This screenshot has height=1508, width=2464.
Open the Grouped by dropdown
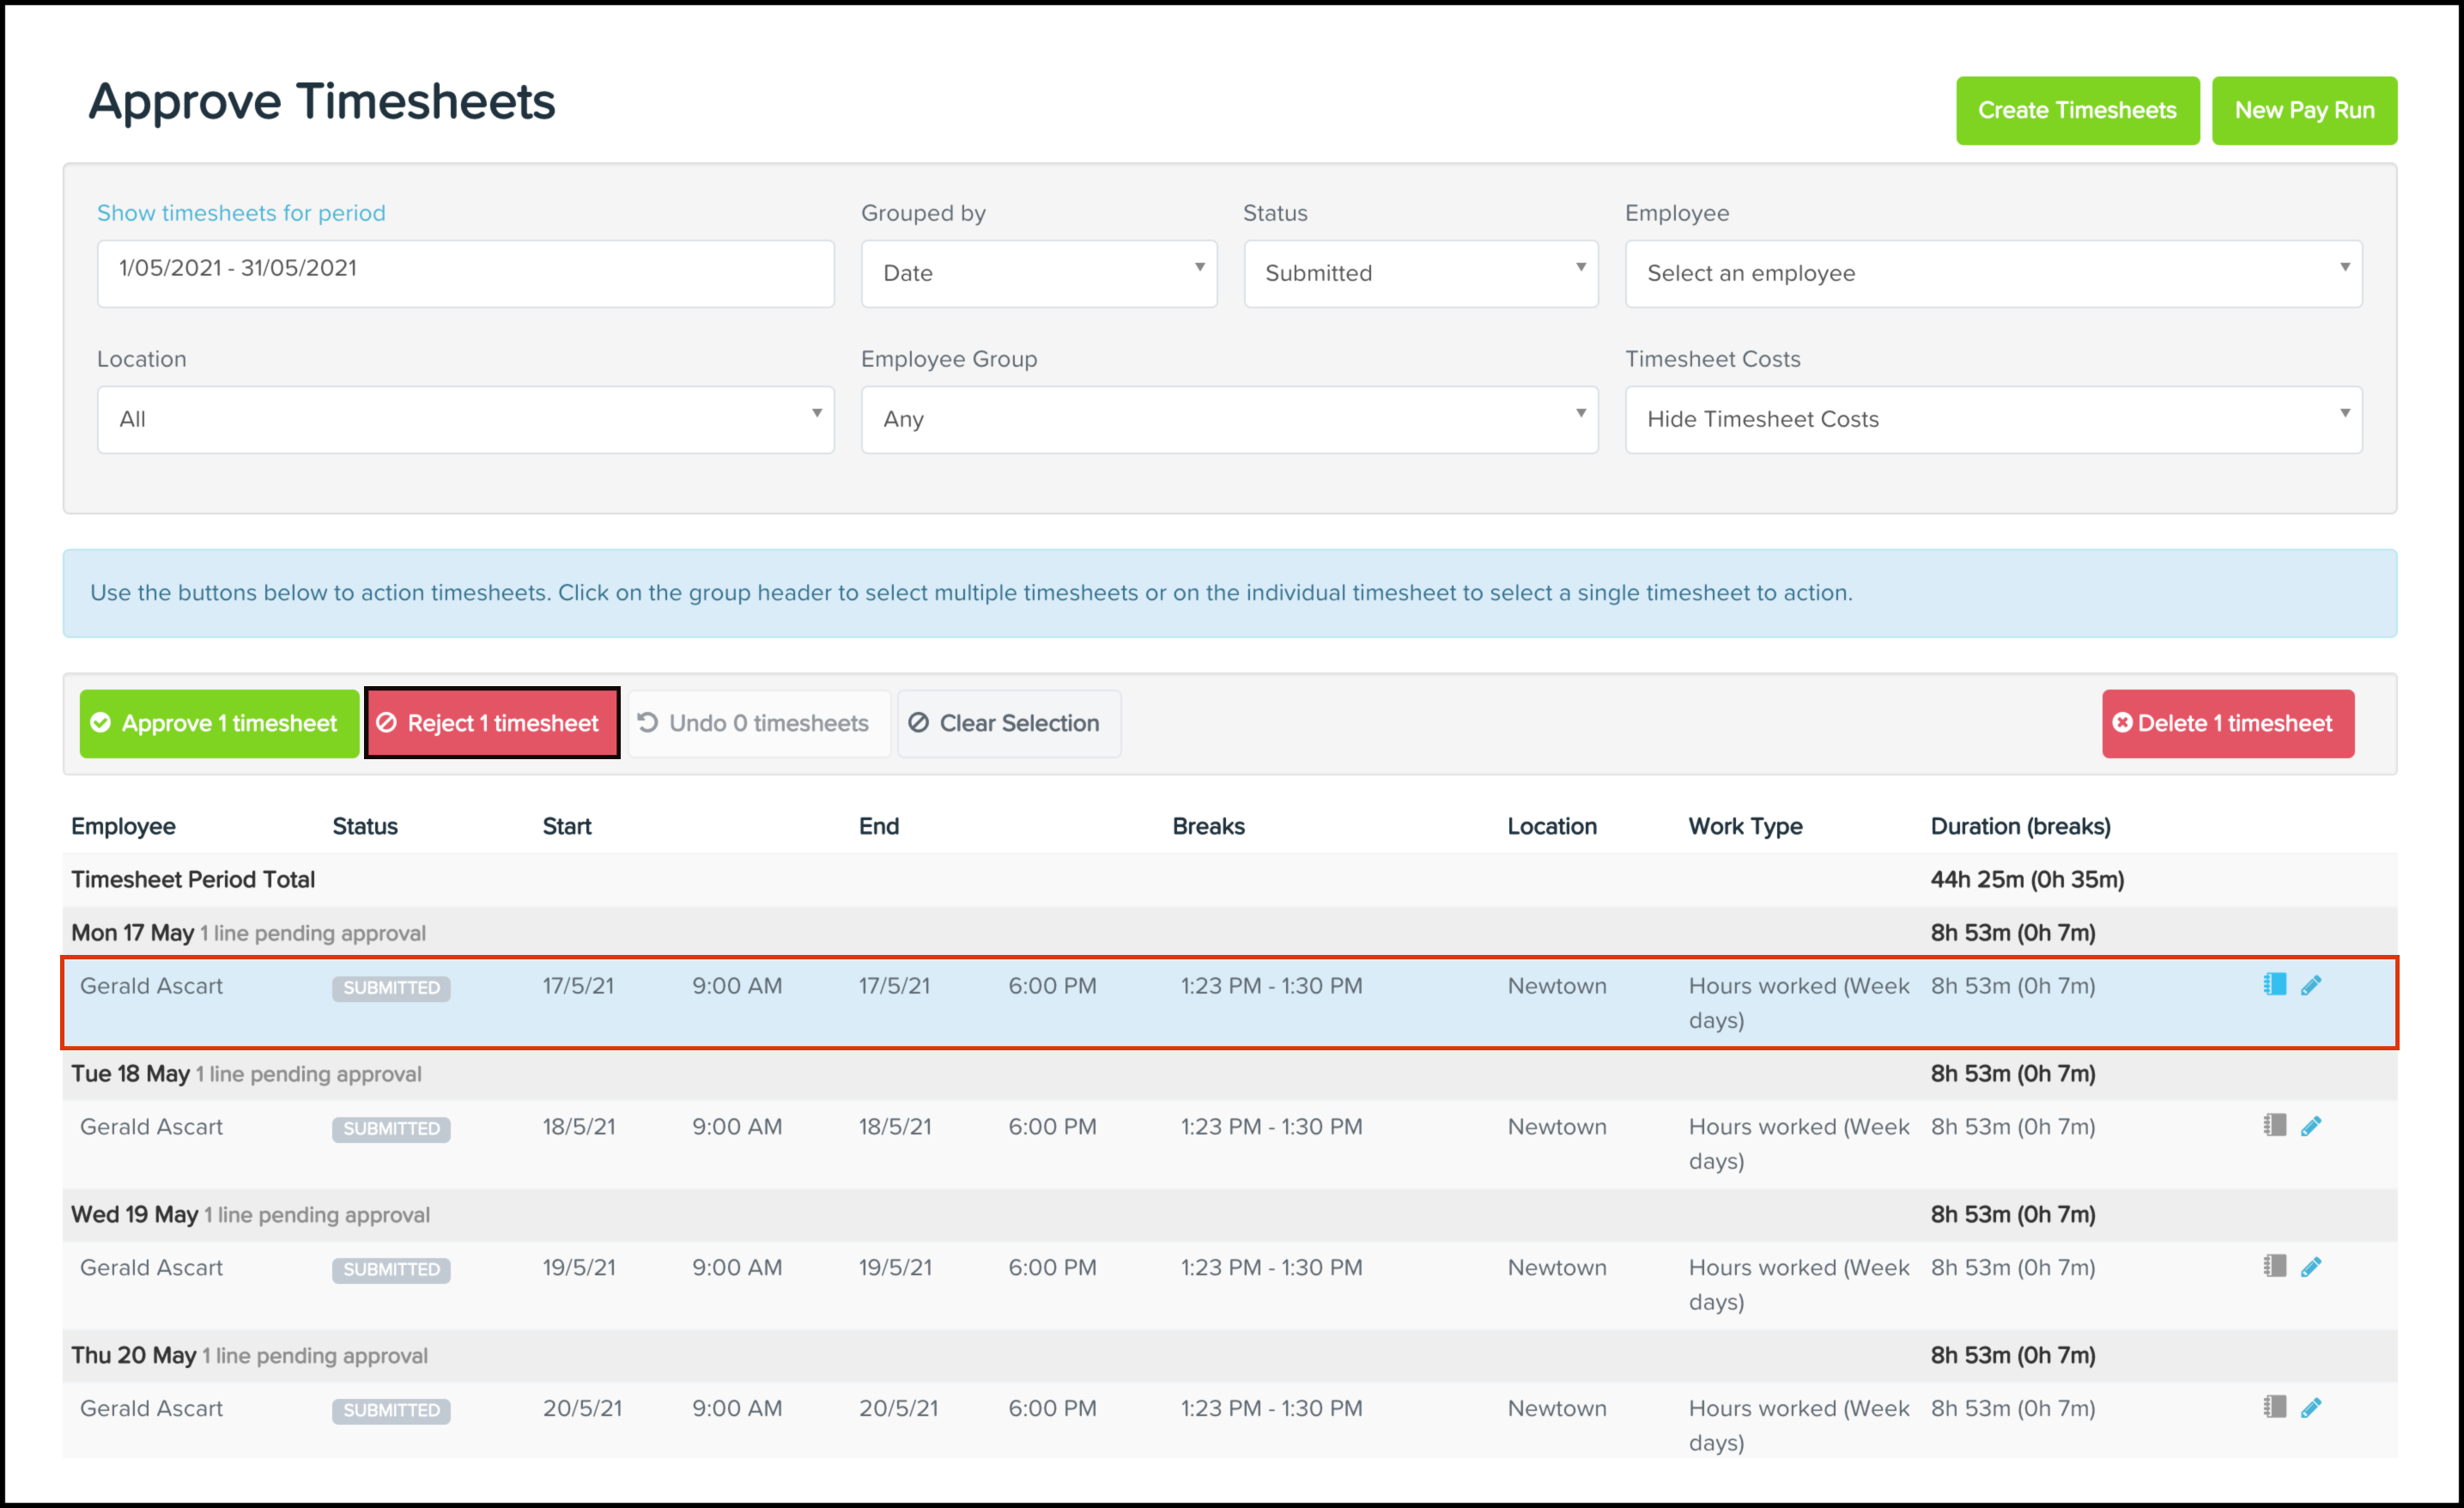coord(1038,273)
